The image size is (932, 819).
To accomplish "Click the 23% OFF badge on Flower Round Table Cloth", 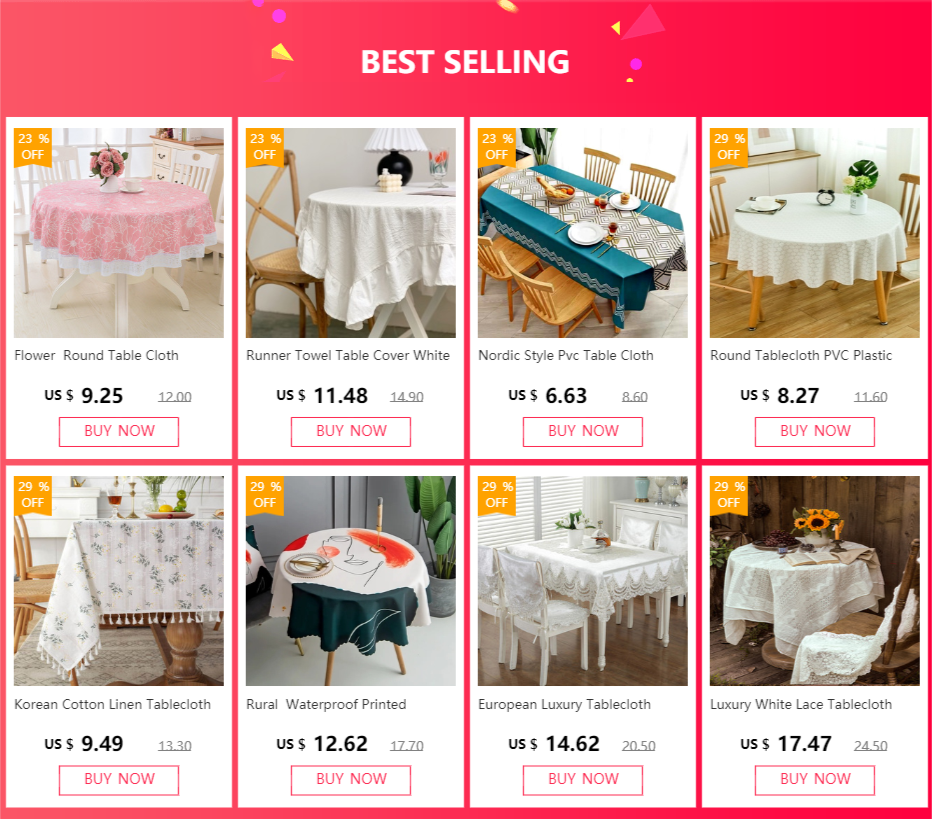I will pos(33,146).
